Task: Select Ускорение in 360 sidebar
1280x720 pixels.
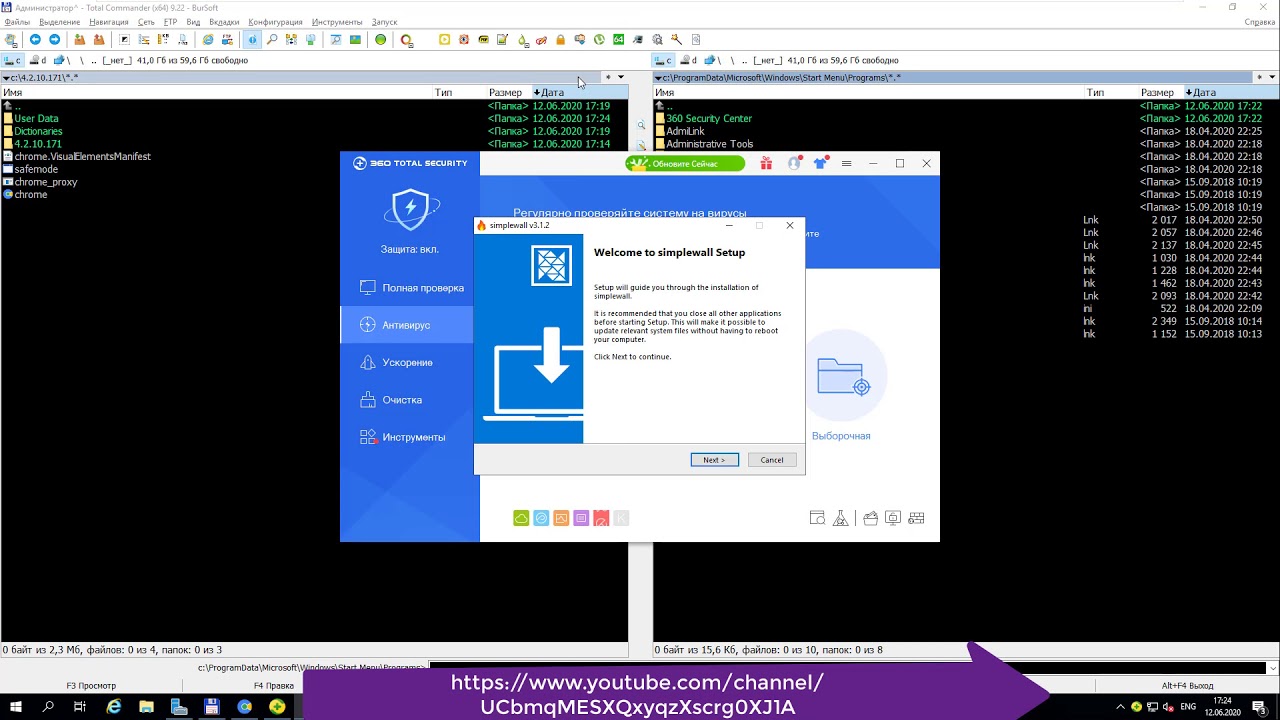Action: click(407, 362)
